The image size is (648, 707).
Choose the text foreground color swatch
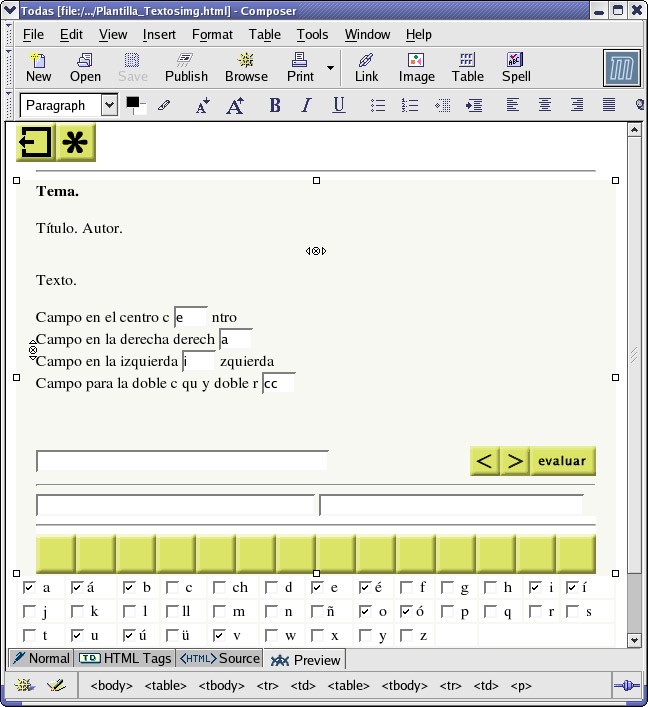point(132,102)
